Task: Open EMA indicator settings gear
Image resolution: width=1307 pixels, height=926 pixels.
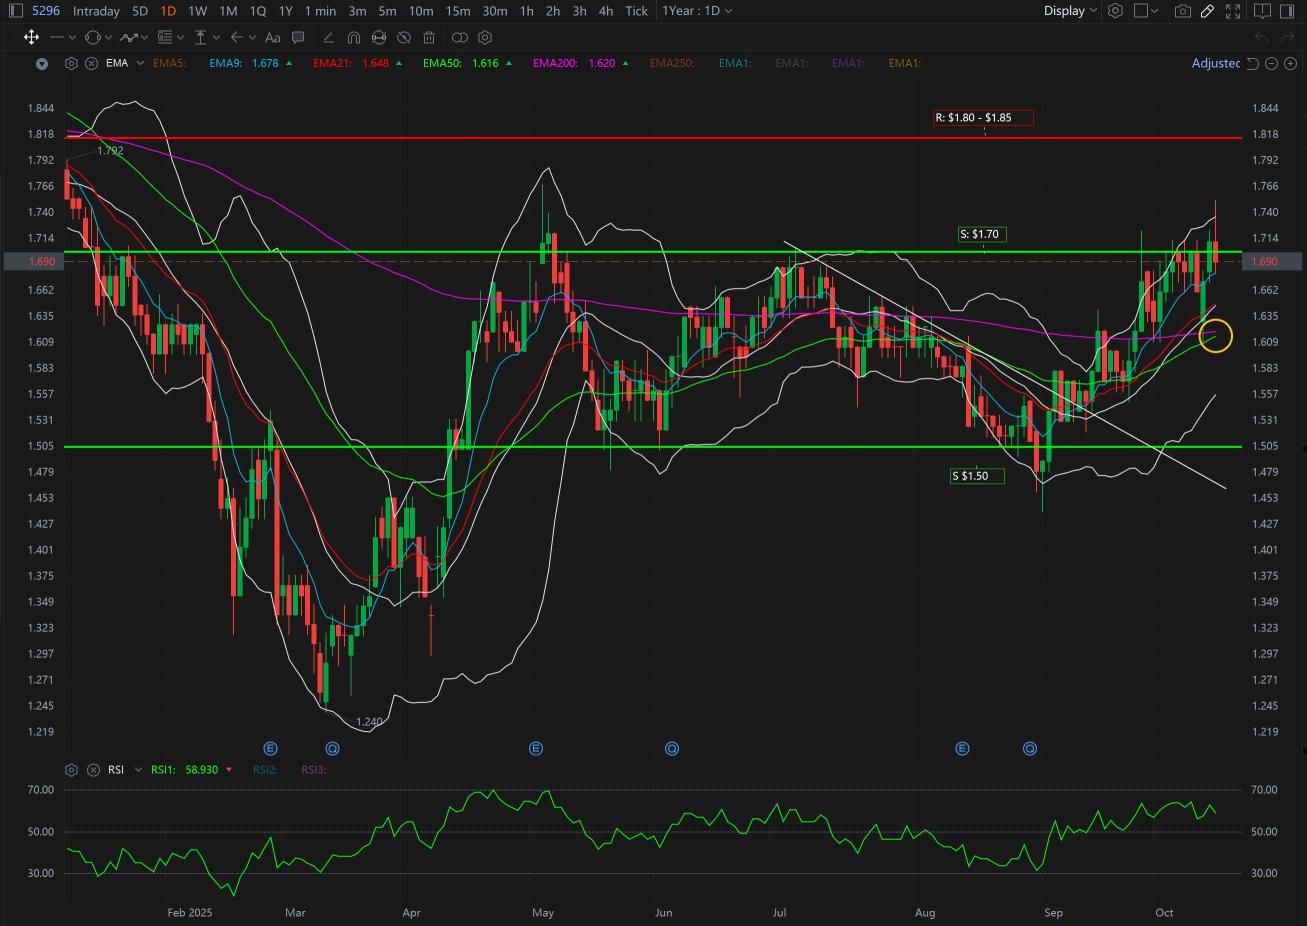Action: [x=71, y=63]
